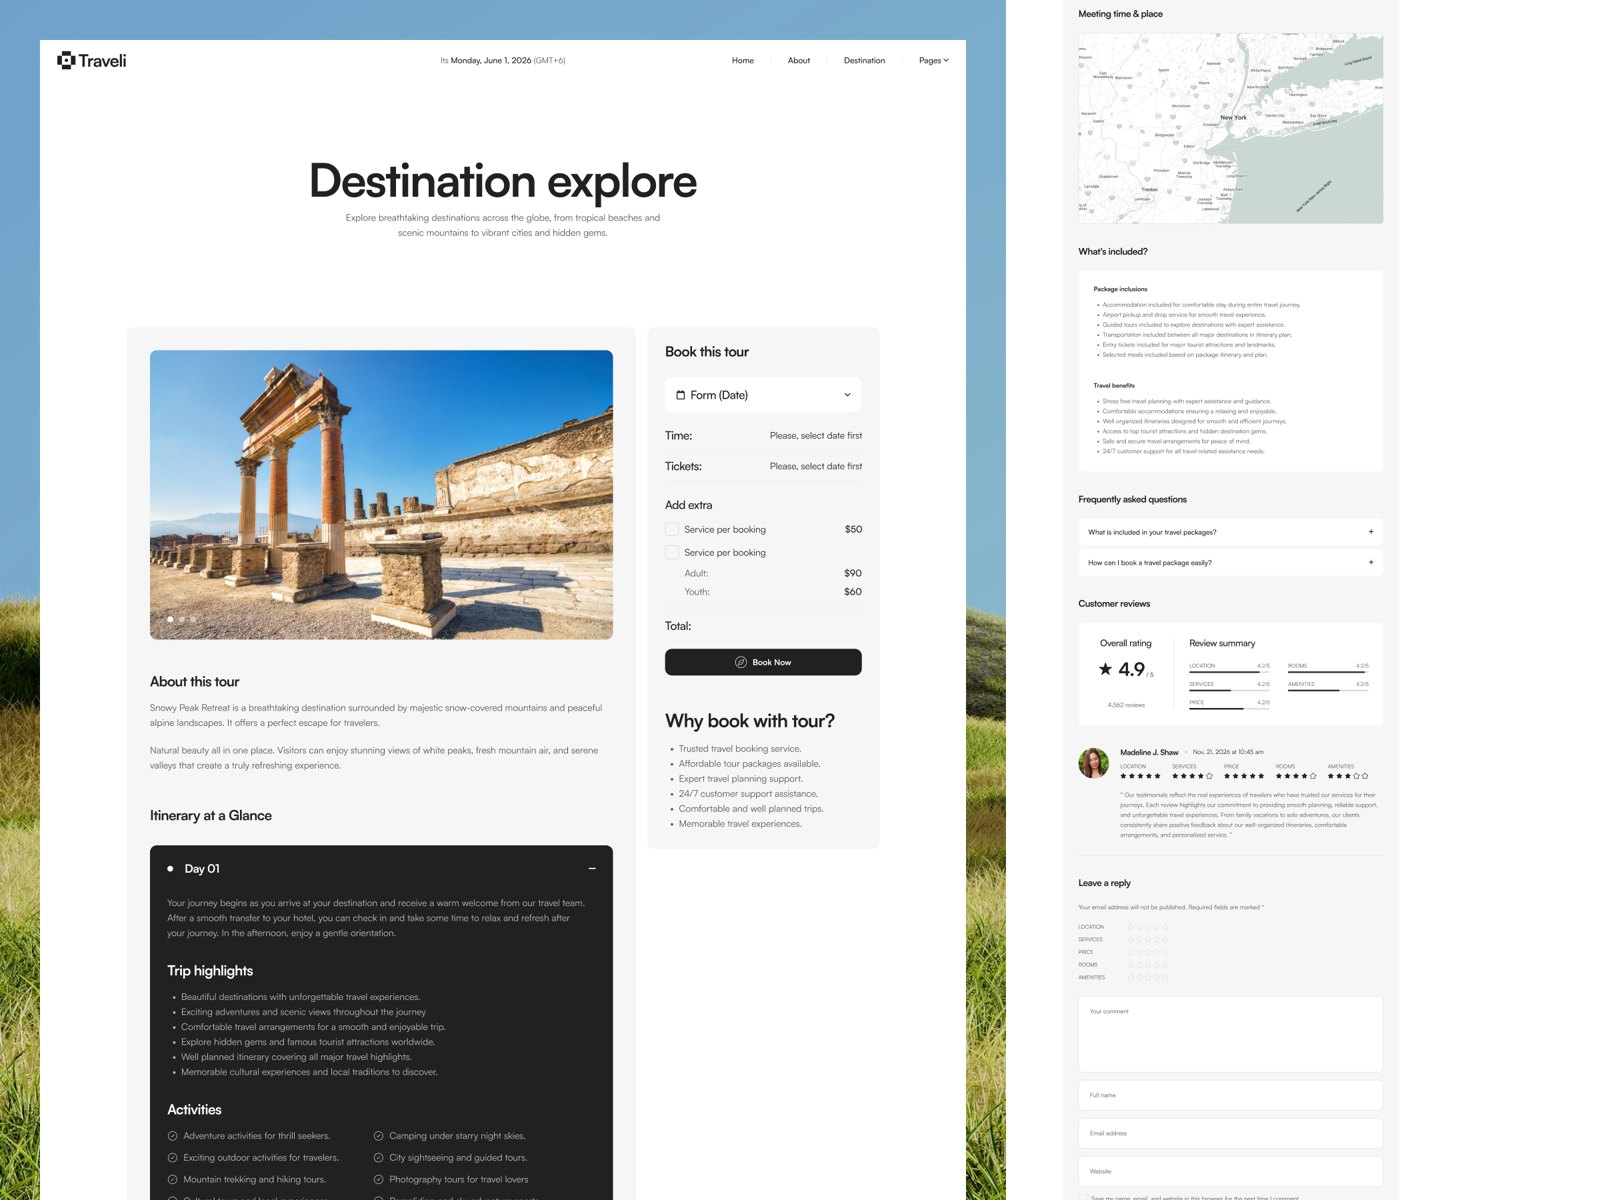Click check icon beside Photography tours
Viewport: 1600px width, 1200px height.
point(378,1180)
